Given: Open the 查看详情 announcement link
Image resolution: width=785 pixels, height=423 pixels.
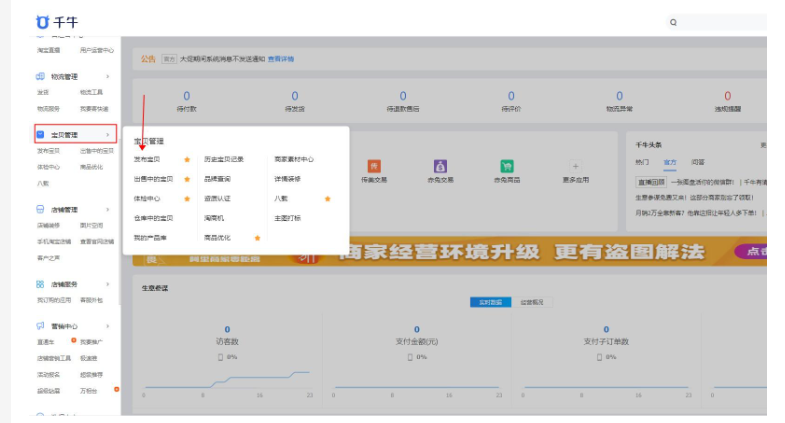Looking at the screenshot, I should [281, 59].
